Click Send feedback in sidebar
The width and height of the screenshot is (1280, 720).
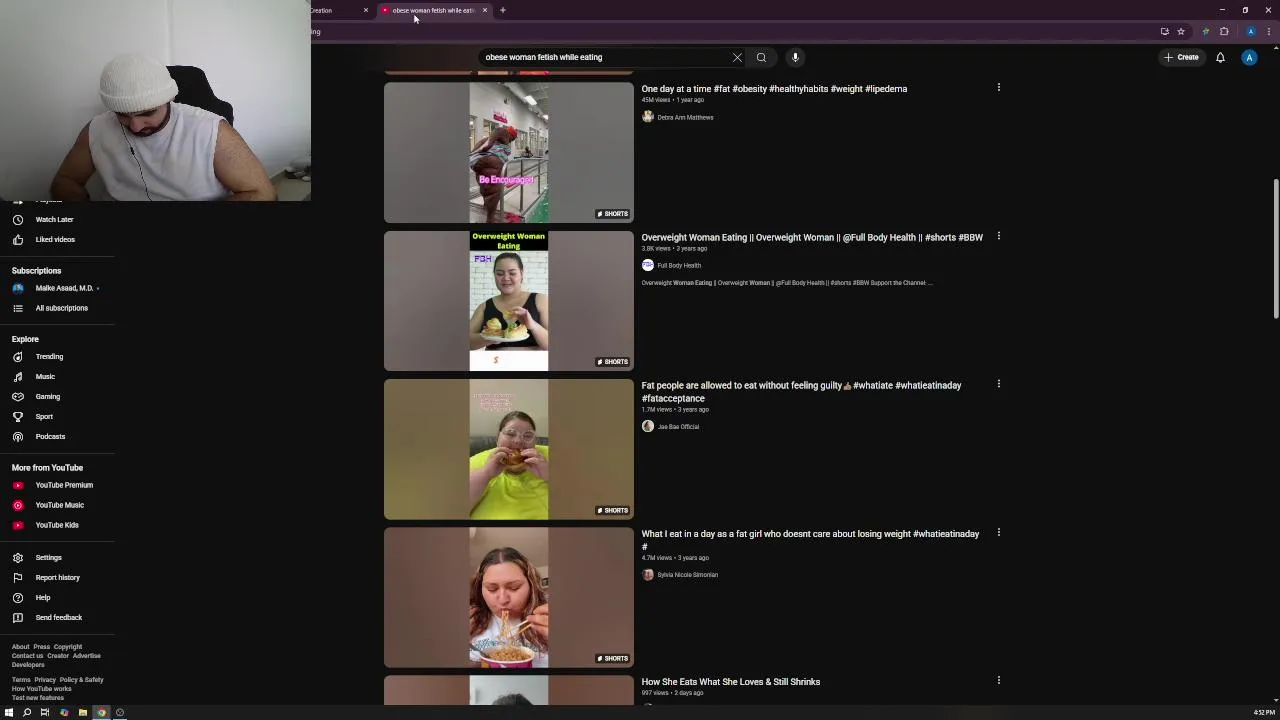tap(58, 618)
